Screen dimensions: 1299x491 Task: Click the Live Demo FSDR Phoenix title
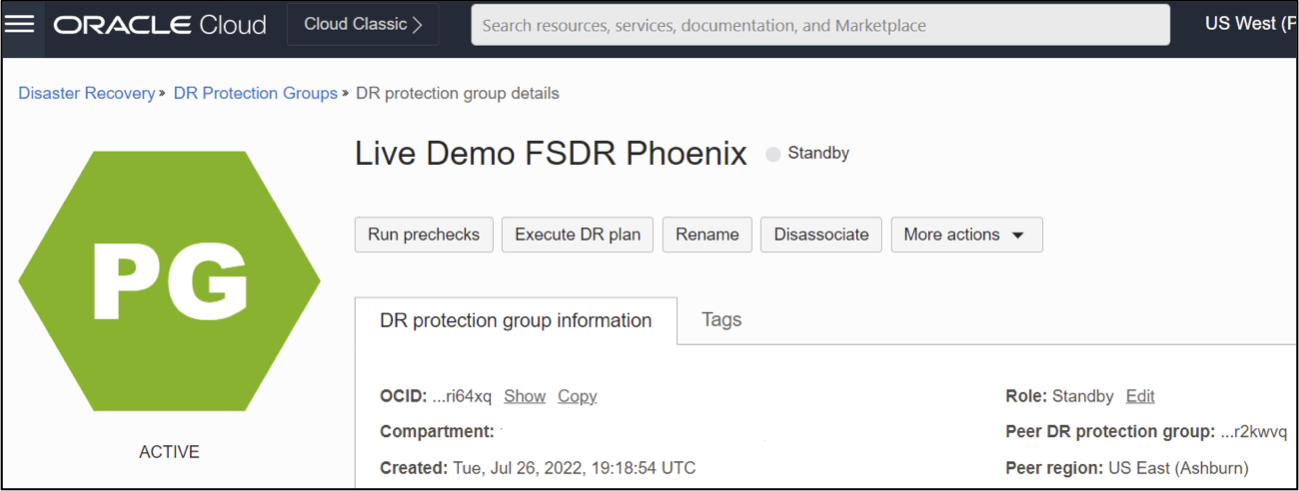click(550, 154)
